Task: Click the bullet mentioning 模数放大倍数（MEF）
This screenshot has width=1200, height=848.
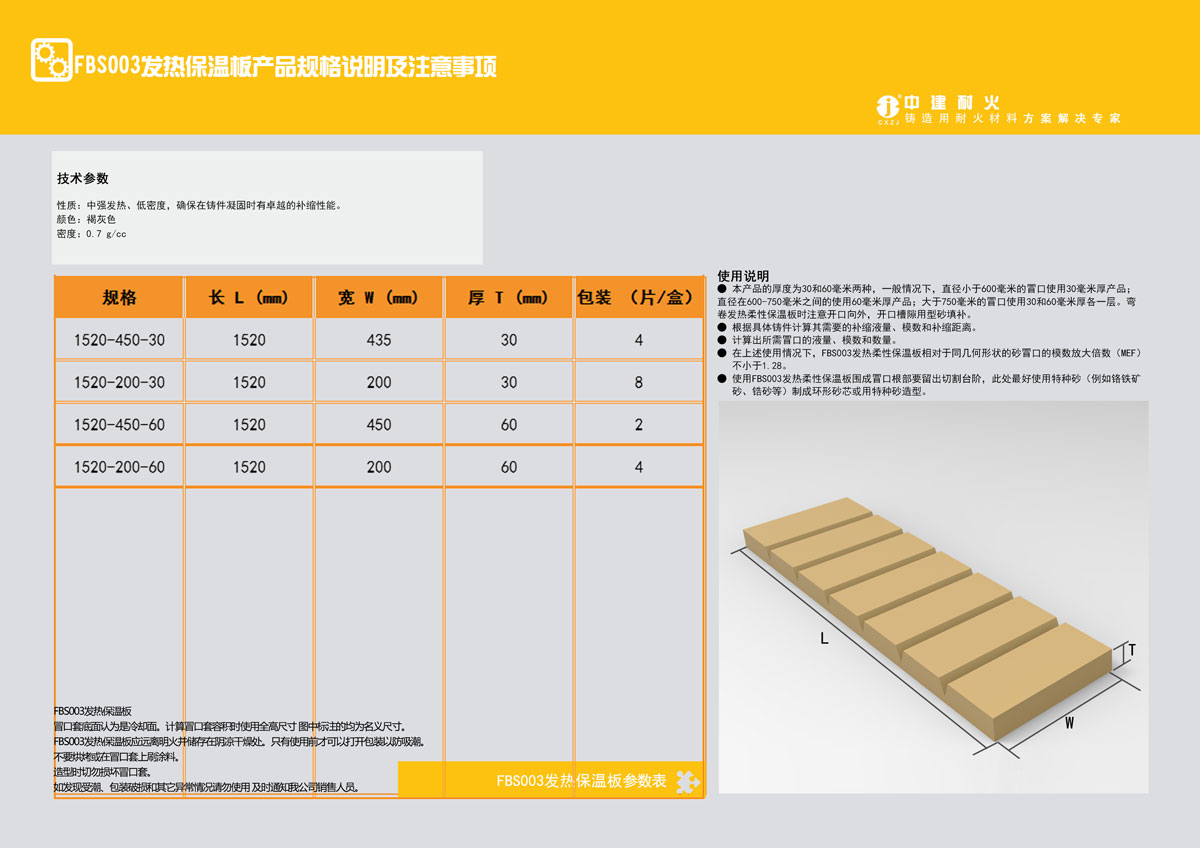Action: (930, 359)
